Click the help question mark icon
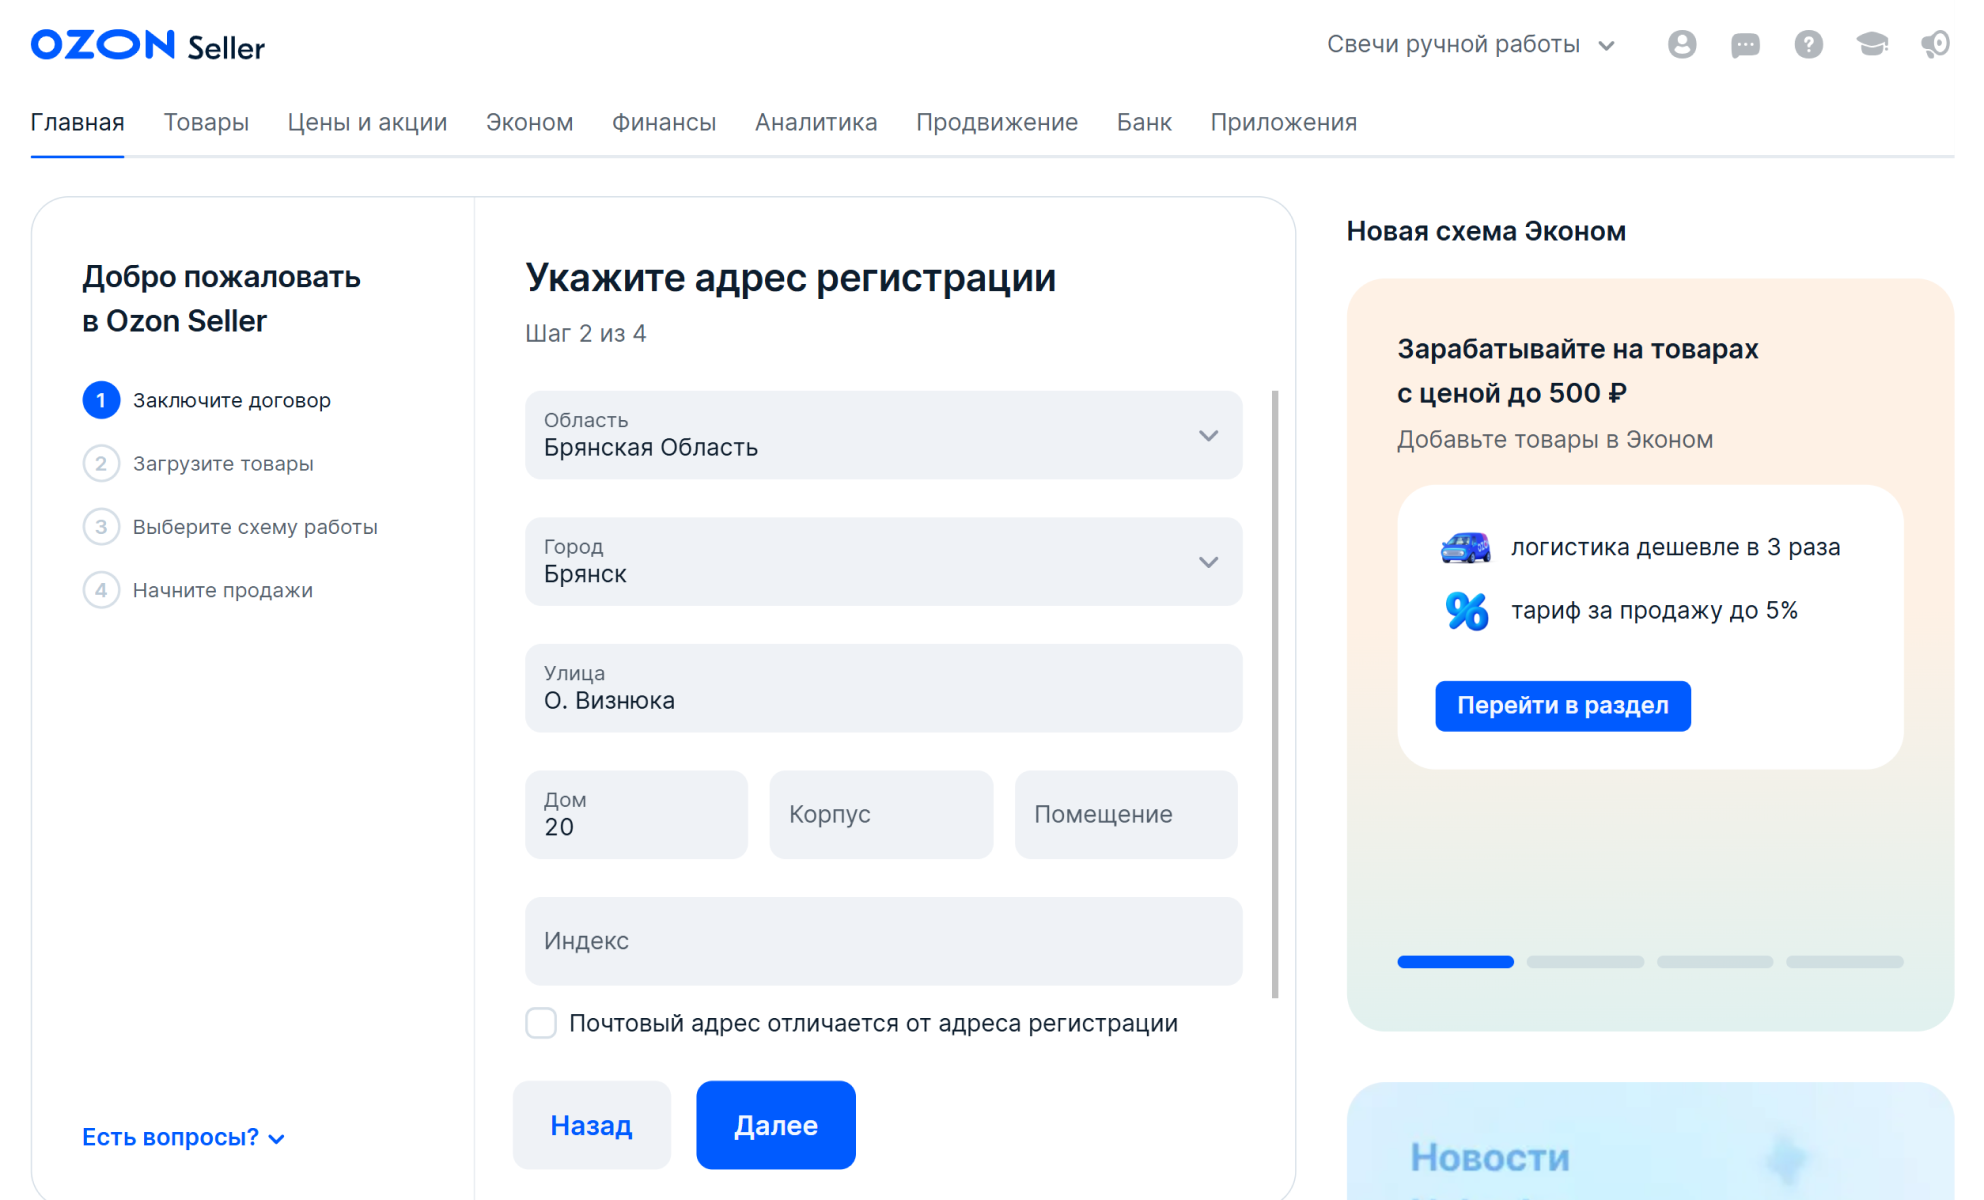 pyautogui.click(x=1808, y=44)
